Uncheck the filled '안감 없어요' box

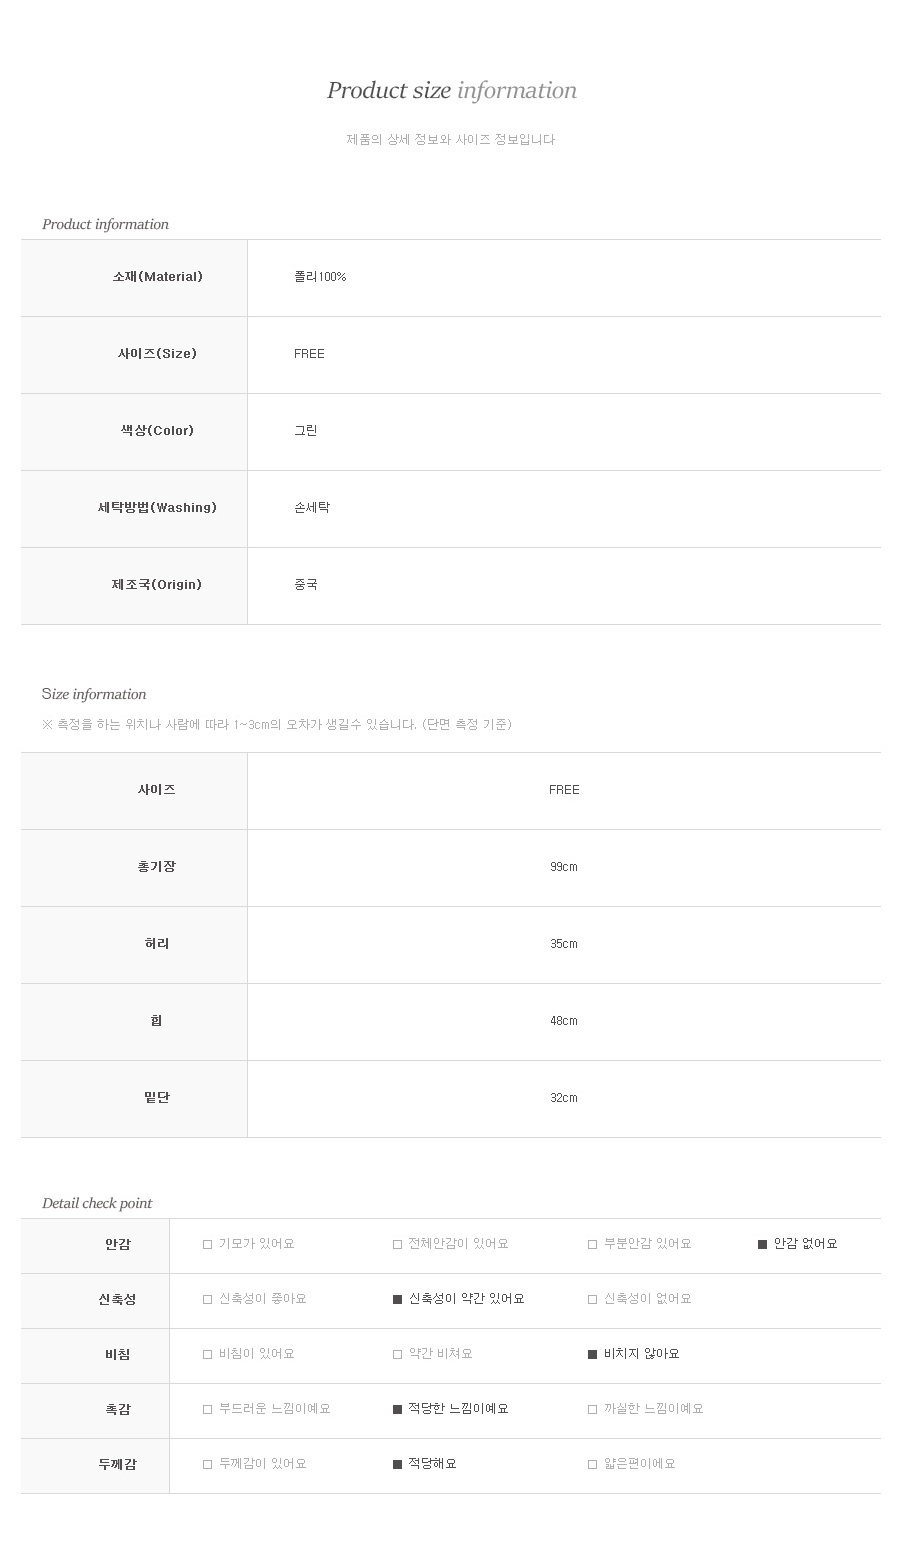point(762,1245)
